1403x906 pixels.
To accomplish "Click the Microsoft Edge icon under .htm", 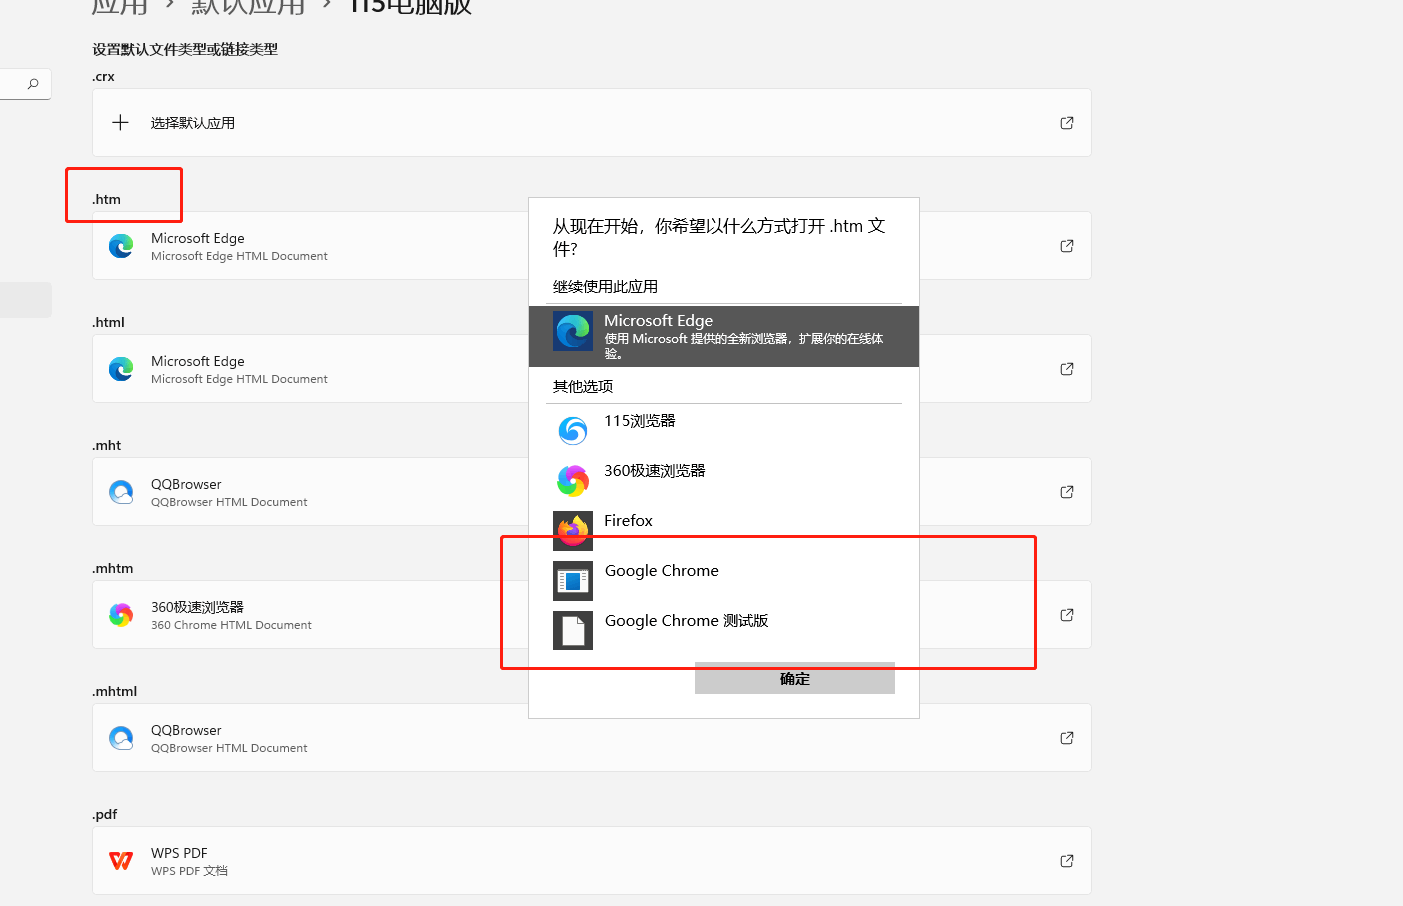I will tap(121, 245).
